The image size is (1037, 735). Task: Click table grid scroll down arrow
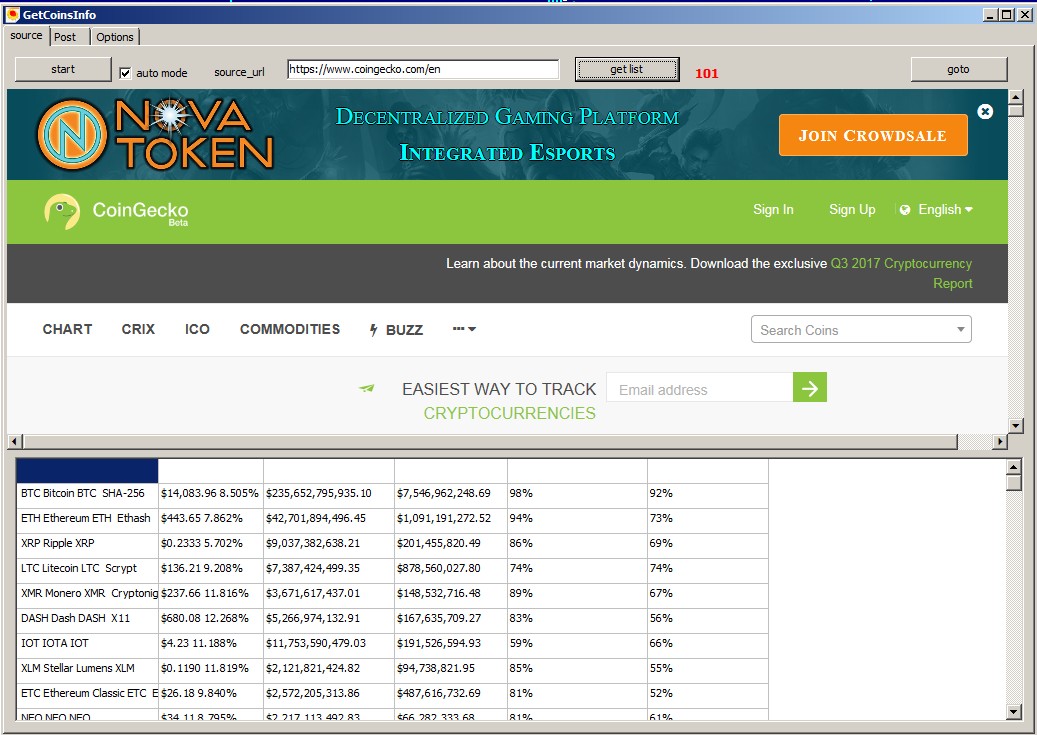coord(1014,712)
